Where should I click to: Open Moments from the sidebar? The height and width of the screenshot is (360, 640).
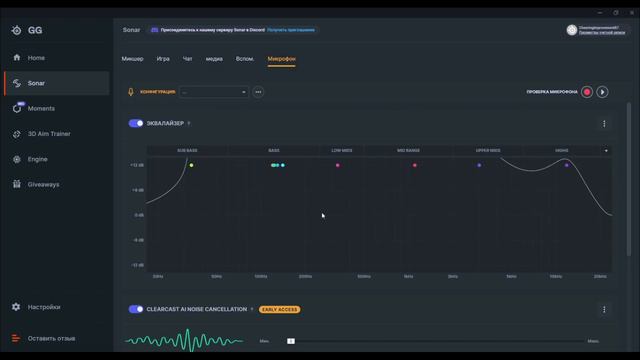pos(41,109)
